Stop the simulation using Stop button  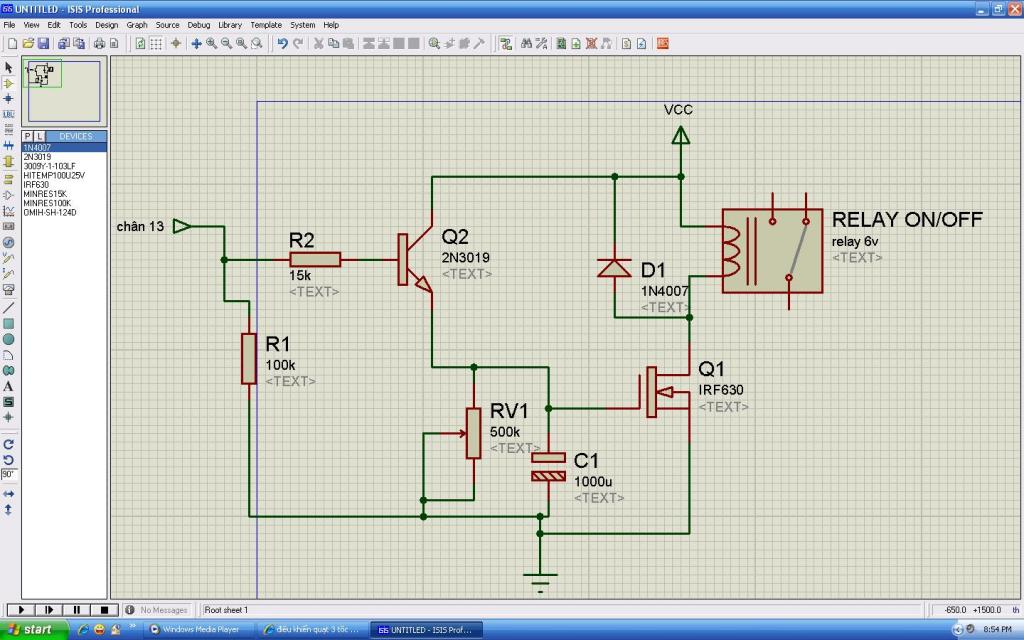click(104, 610)
